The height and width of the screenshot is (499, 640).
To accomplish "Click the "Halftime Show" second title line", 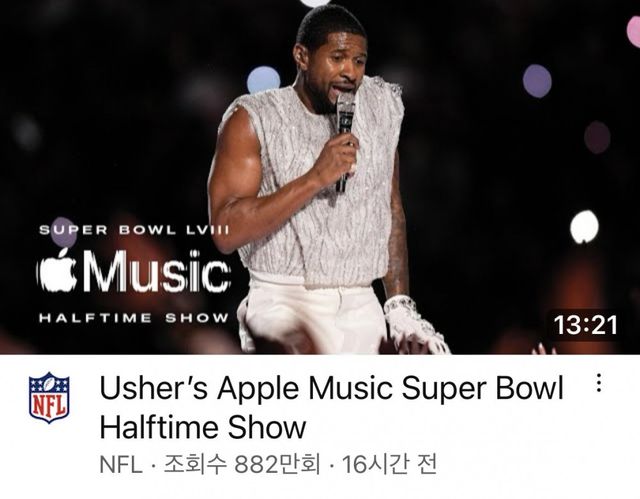I will tap(203, 427).
